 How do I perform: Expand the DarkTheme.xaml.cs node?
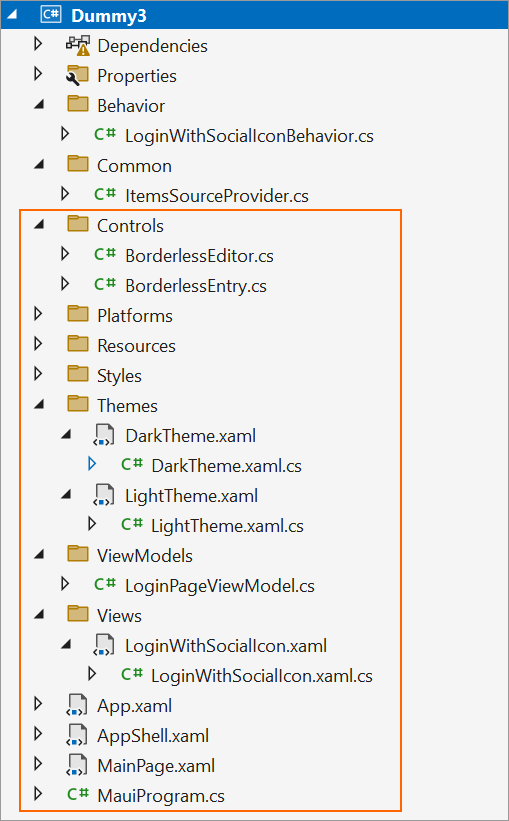(x=92, y=464)
